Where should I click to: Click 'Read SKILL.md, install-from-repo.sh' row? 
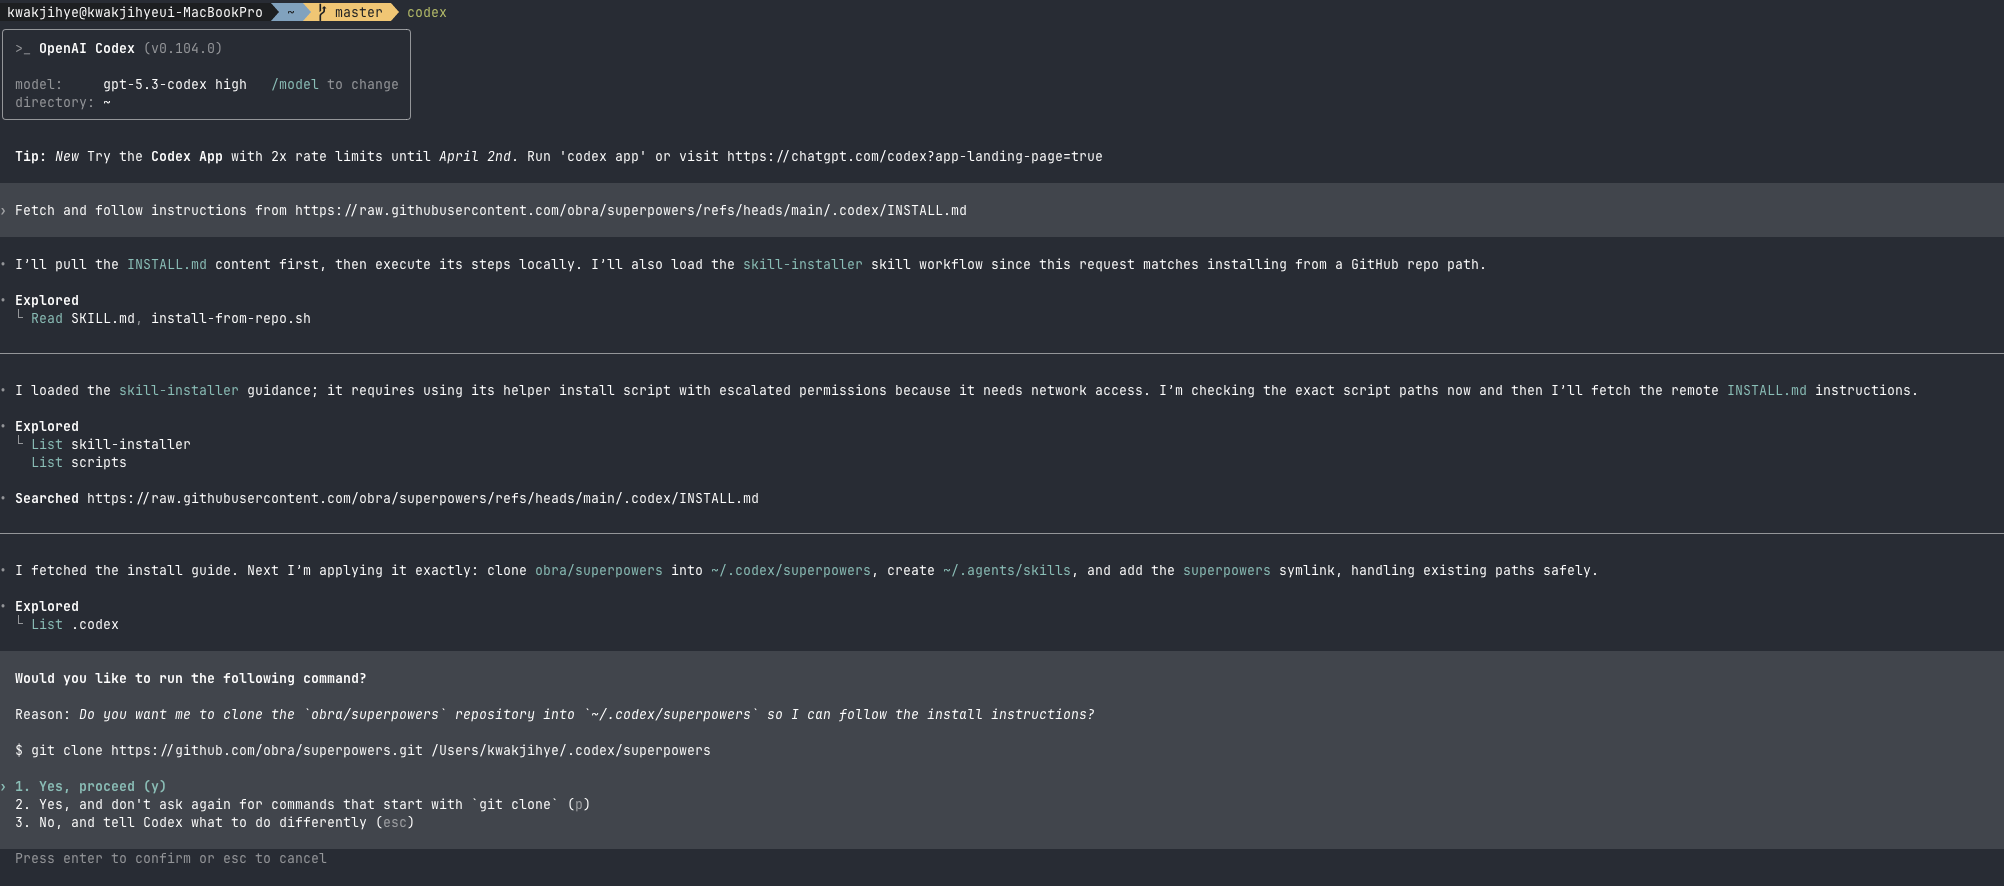(x=171, y=318)
